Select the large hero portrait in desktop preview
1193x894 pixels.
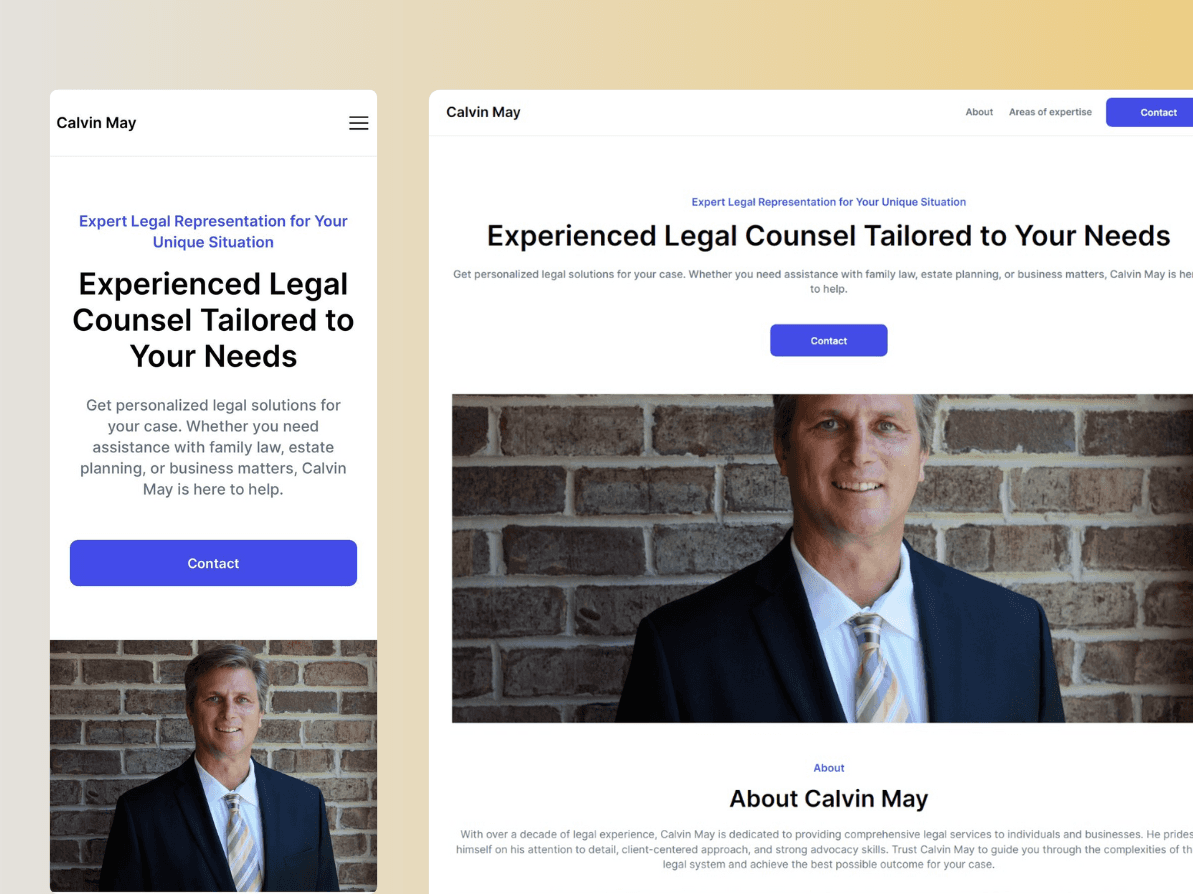point(822,558)
